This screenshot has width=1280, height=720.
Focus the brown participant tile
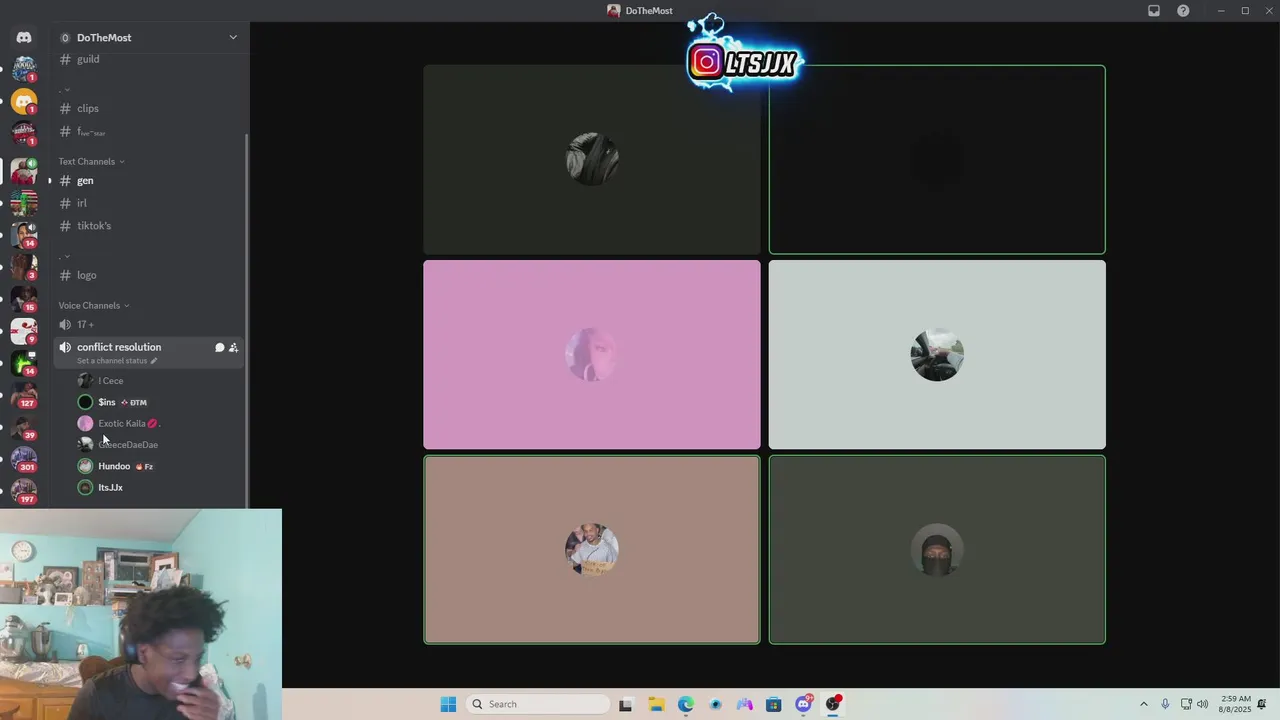pos(592,550)
